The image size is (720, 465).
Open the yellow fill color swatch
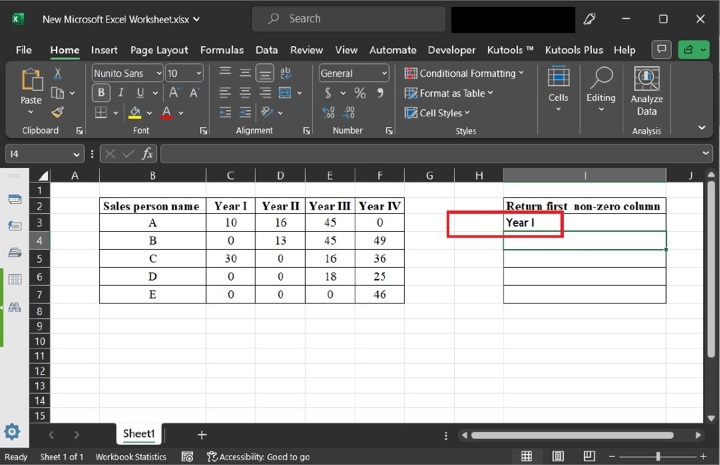[135, 113]
